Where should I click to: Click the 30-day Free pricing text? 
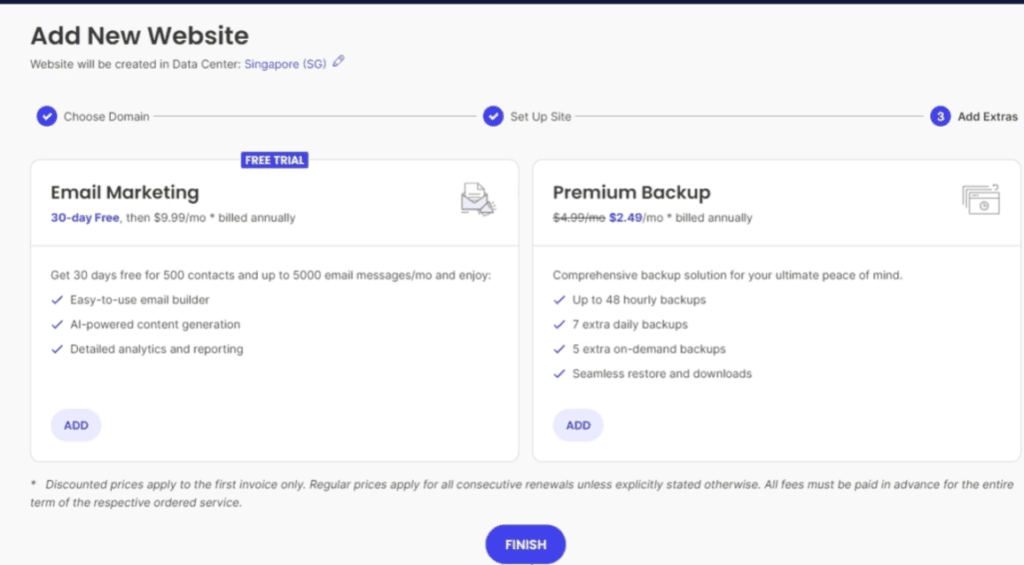pos(84,218)
